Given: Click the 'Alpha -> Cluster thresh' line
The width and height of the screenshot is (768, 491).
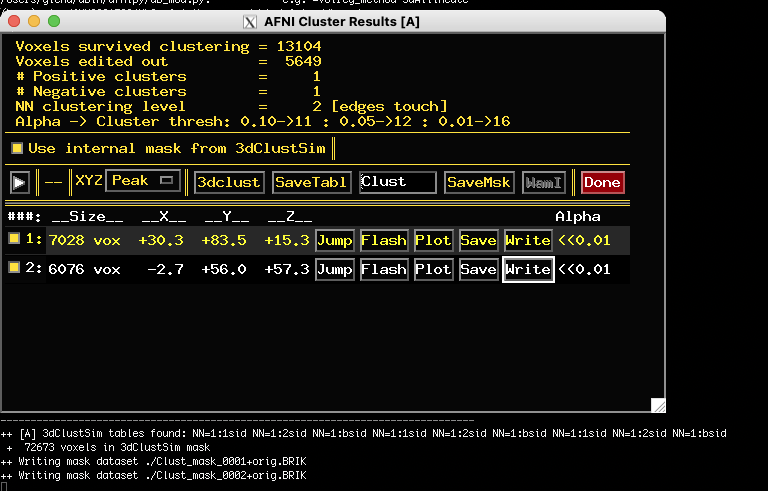Looking at the screenshot, I should tap(263, 122).
